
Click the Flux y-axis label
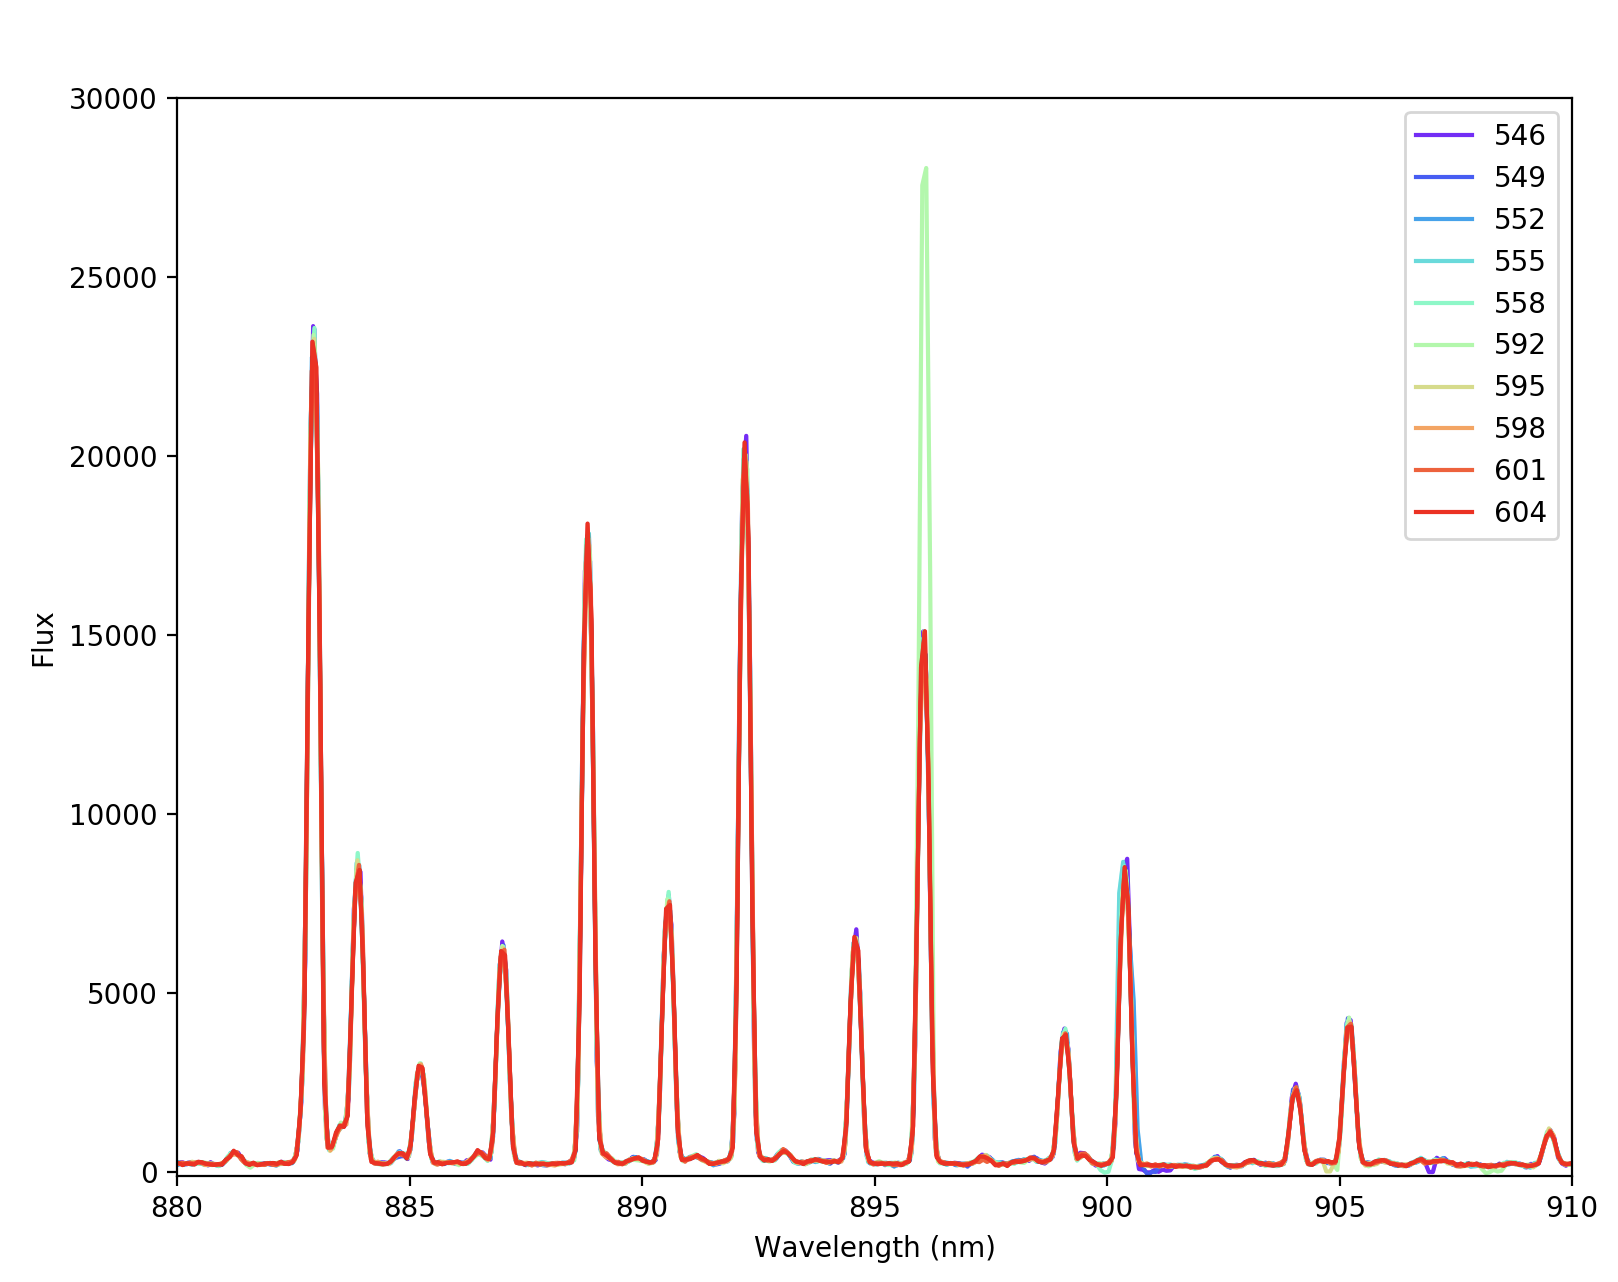click(43, 639)
